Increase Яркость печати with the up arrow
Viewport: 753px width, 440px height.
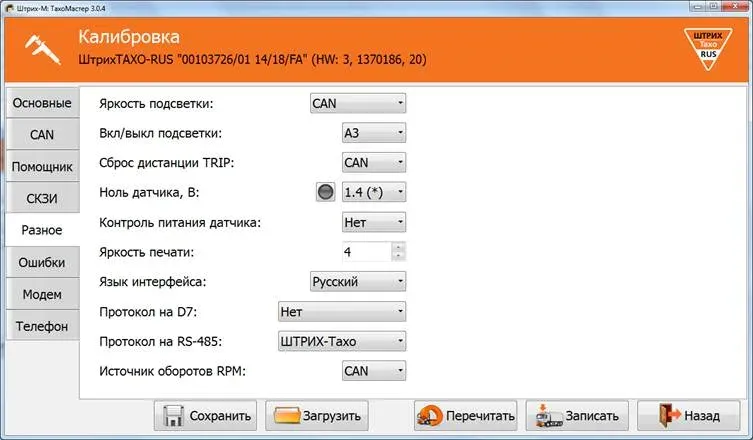[399, 247]
